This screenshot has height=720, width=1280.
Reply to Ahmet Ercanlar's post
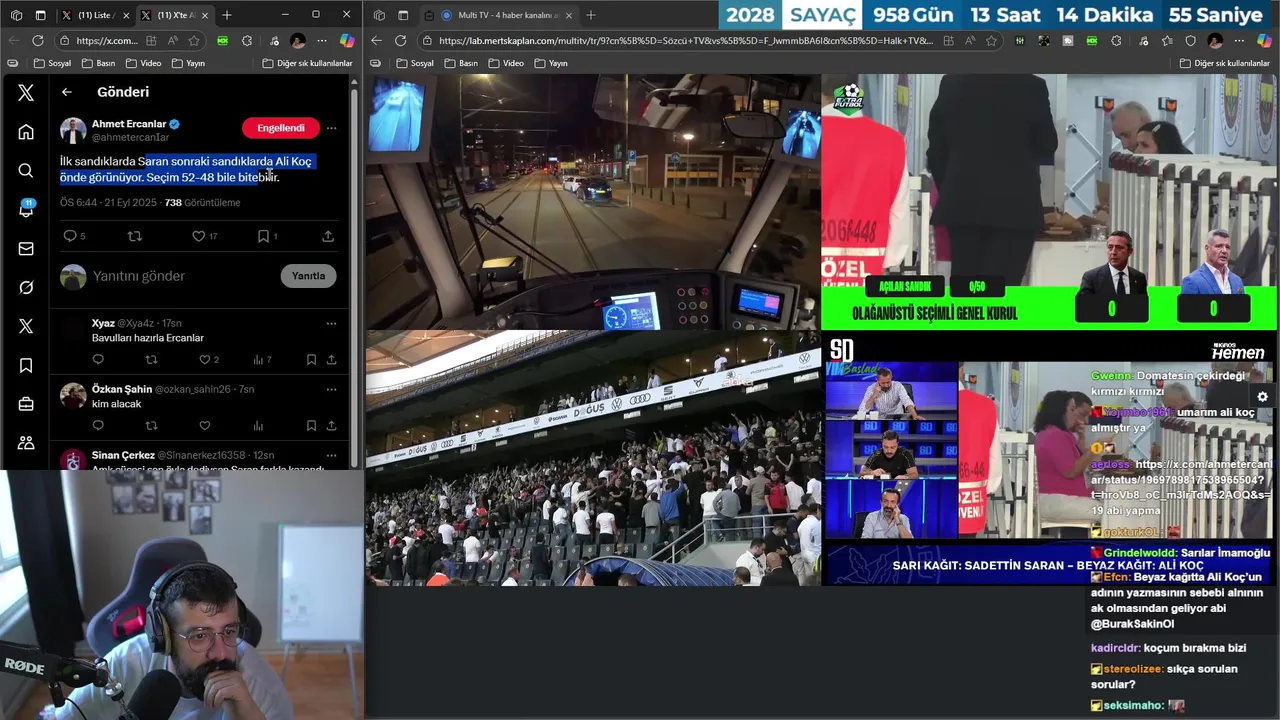pyautogui.click(x=70, y=236)
